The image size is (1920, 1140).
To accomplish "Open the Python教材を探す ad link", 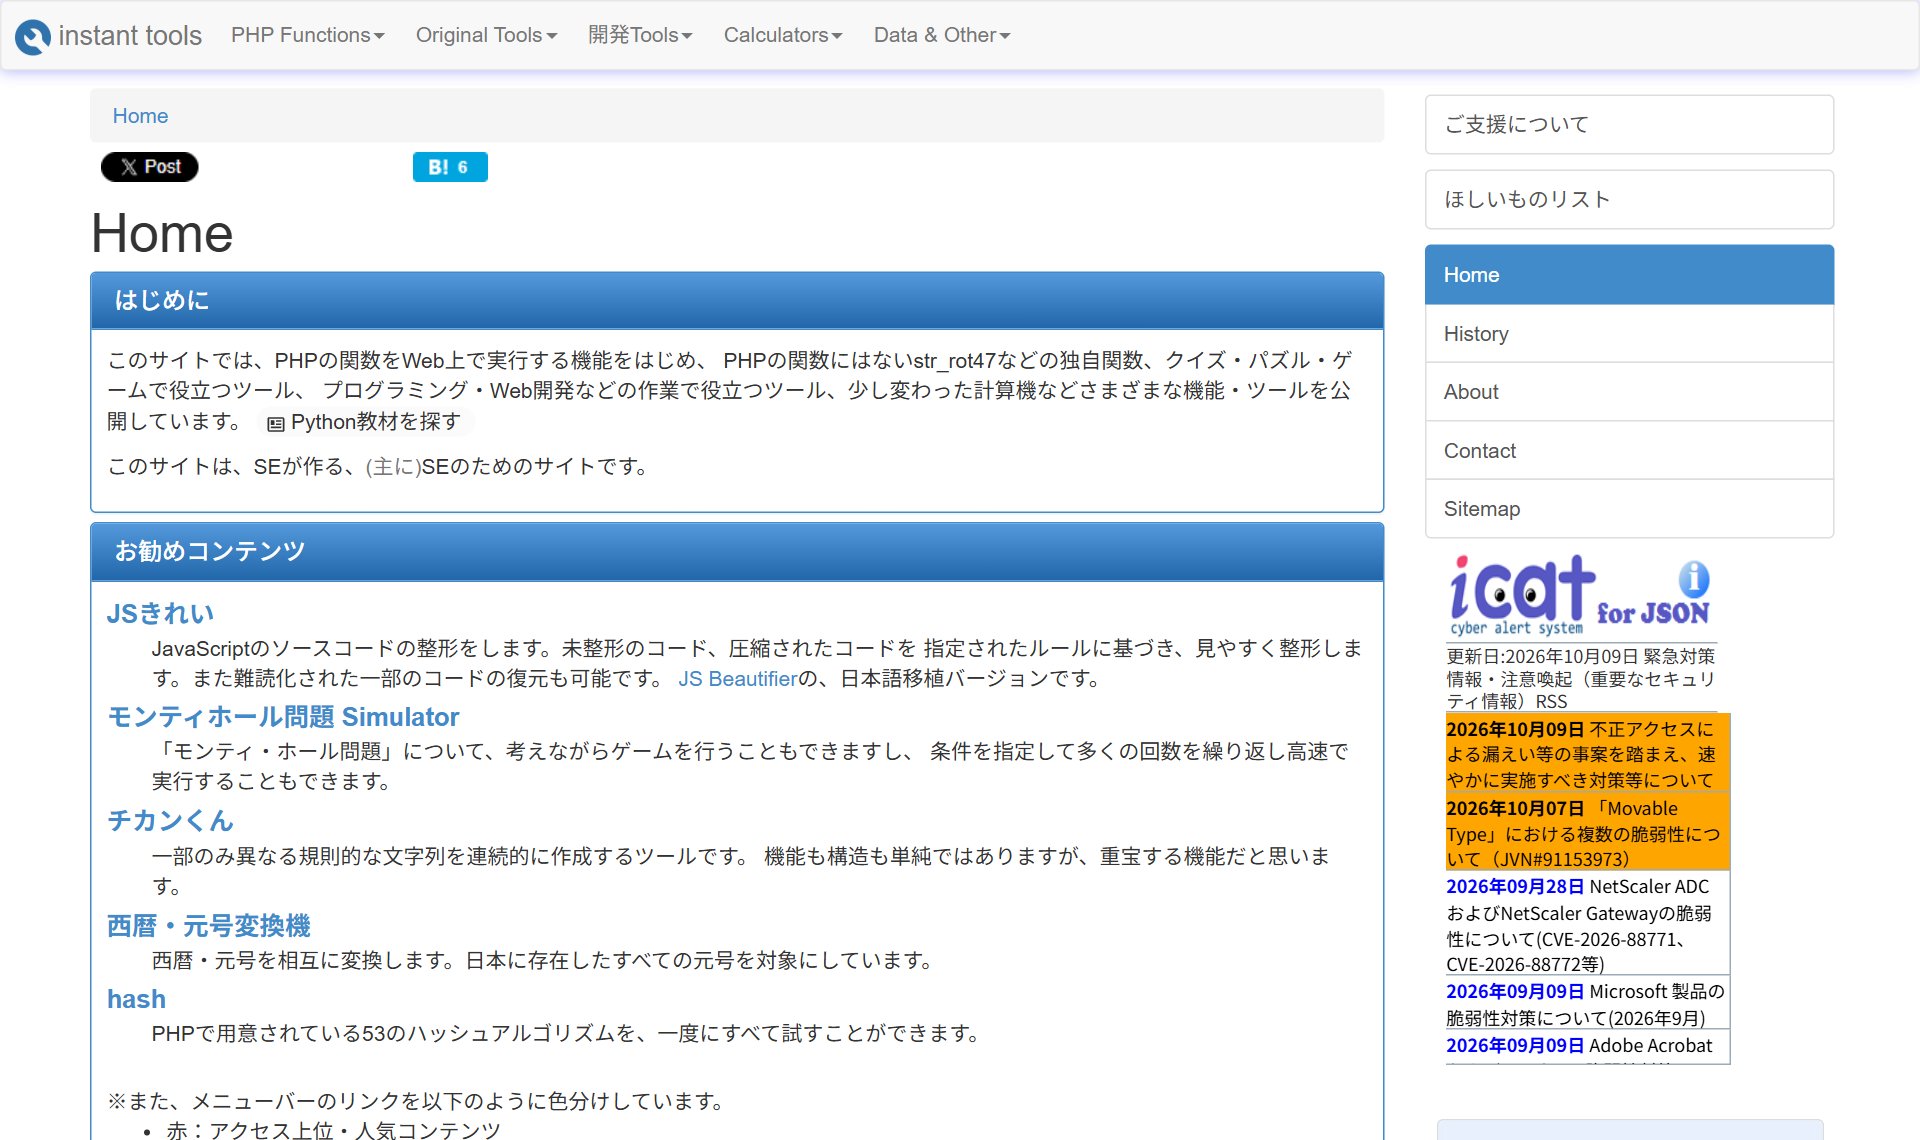I will pos(364,422).
